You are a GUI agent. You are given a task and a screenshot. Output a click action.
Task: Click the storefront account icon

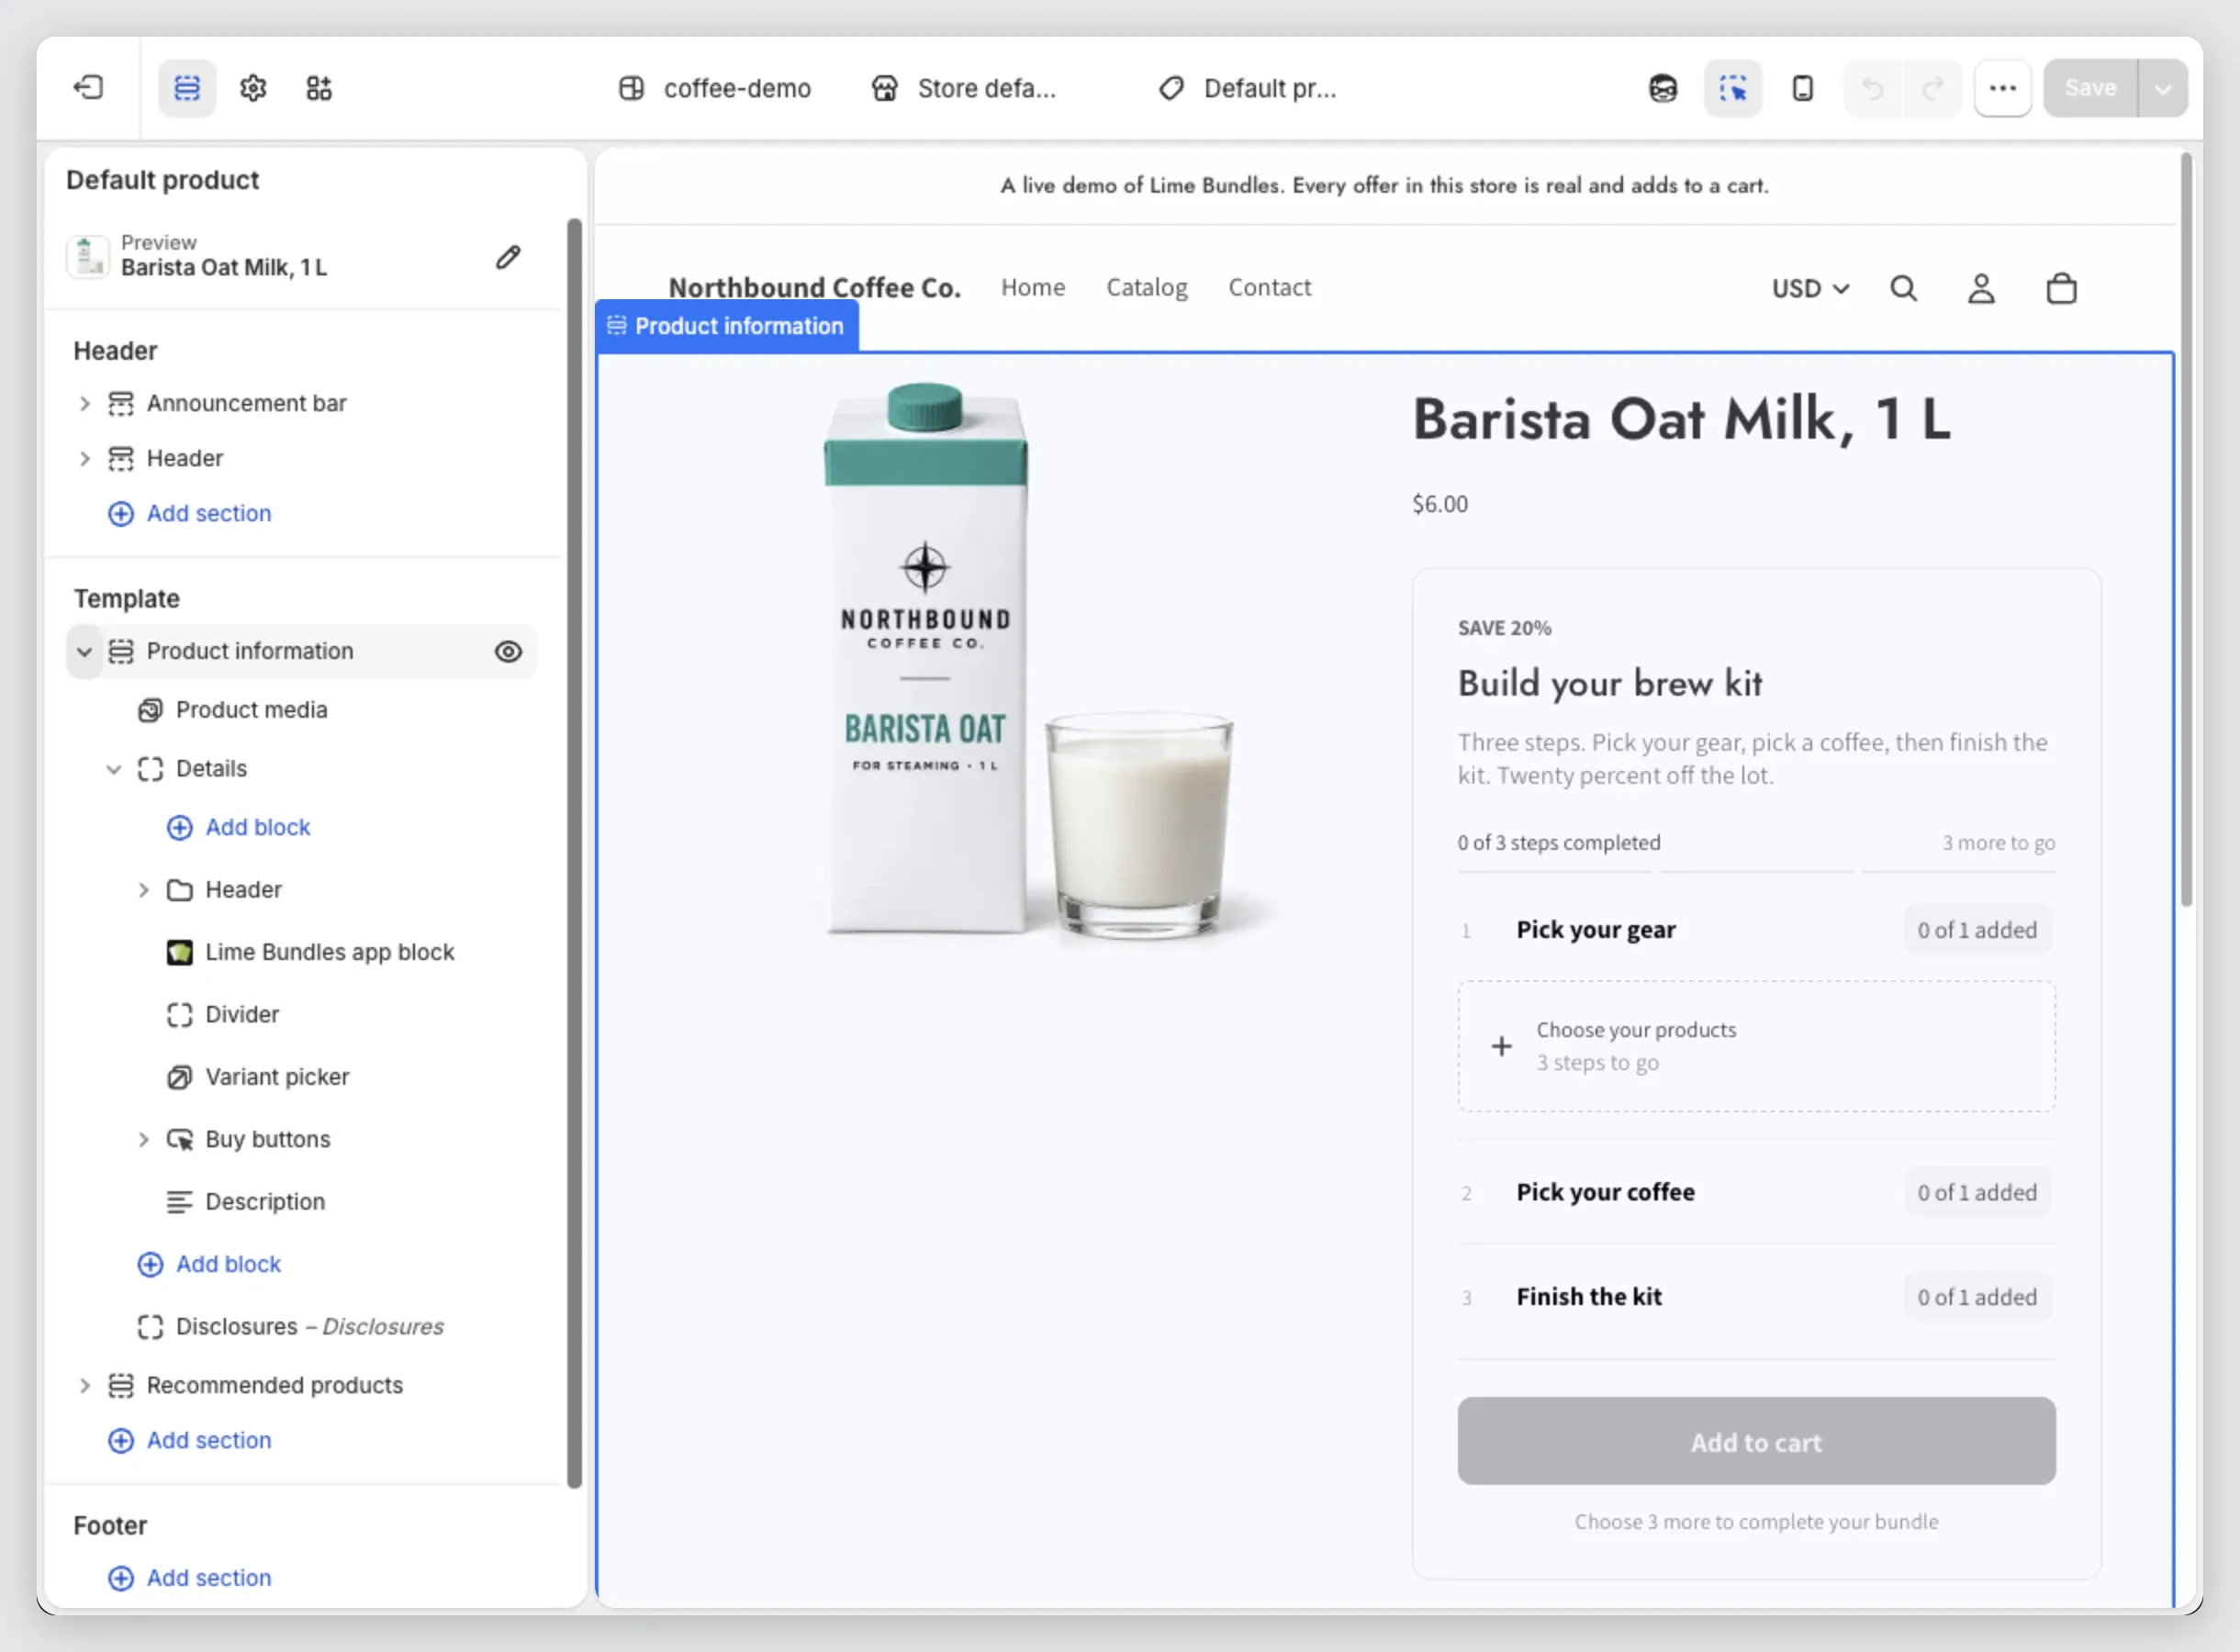click(1981, 288)
